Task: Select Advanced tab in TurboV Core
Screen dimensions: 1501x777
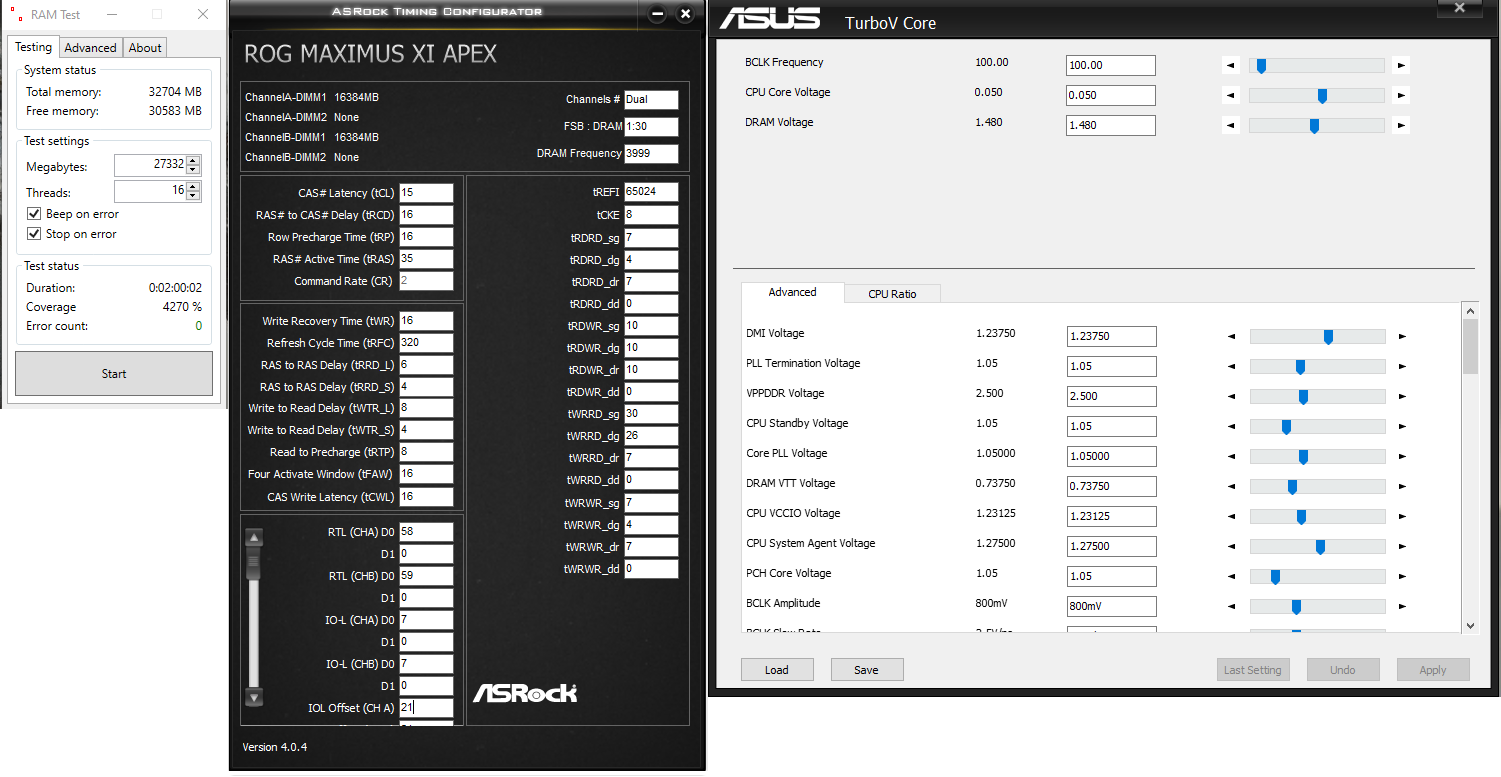Action: tap(793, 292)
